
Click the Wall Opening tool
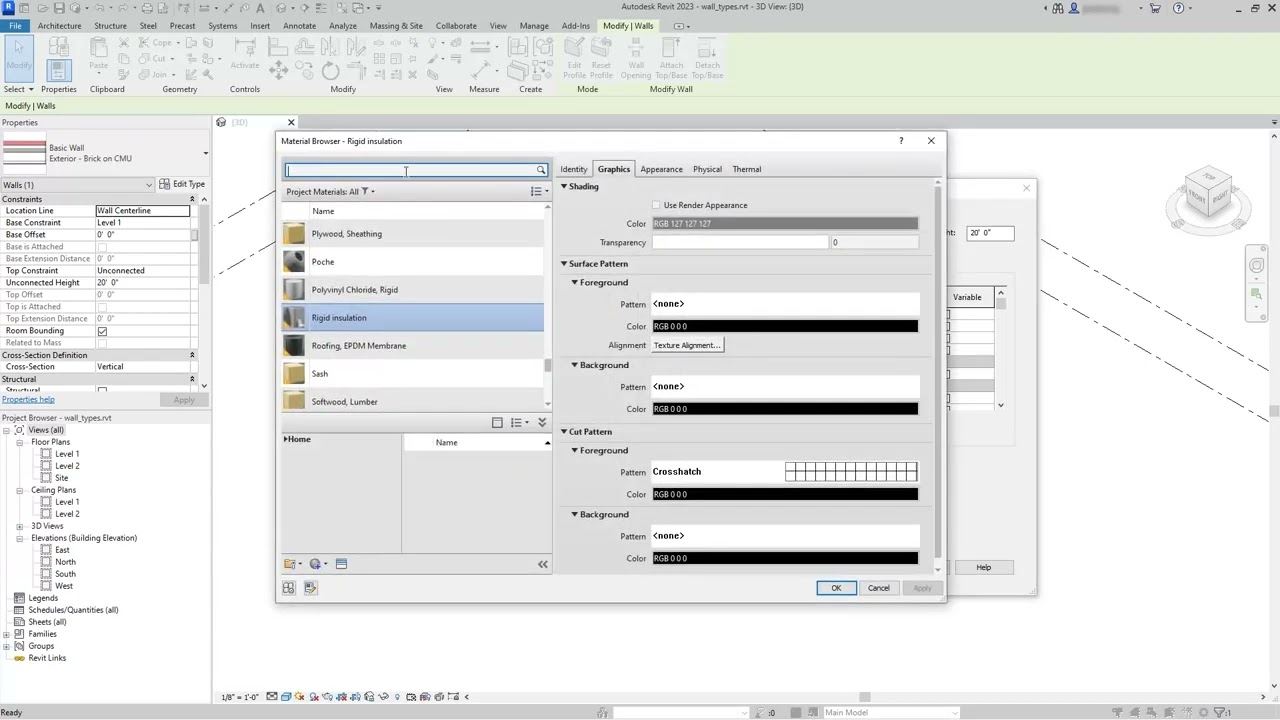coord(636,58)
